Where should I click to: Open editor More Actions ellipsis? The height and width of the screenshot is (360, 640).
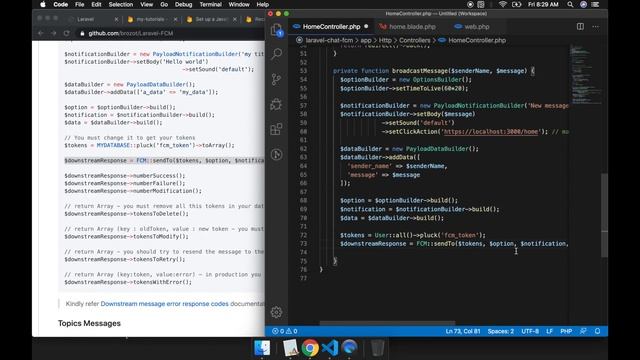pyautogui.click(x=596, y=27)
